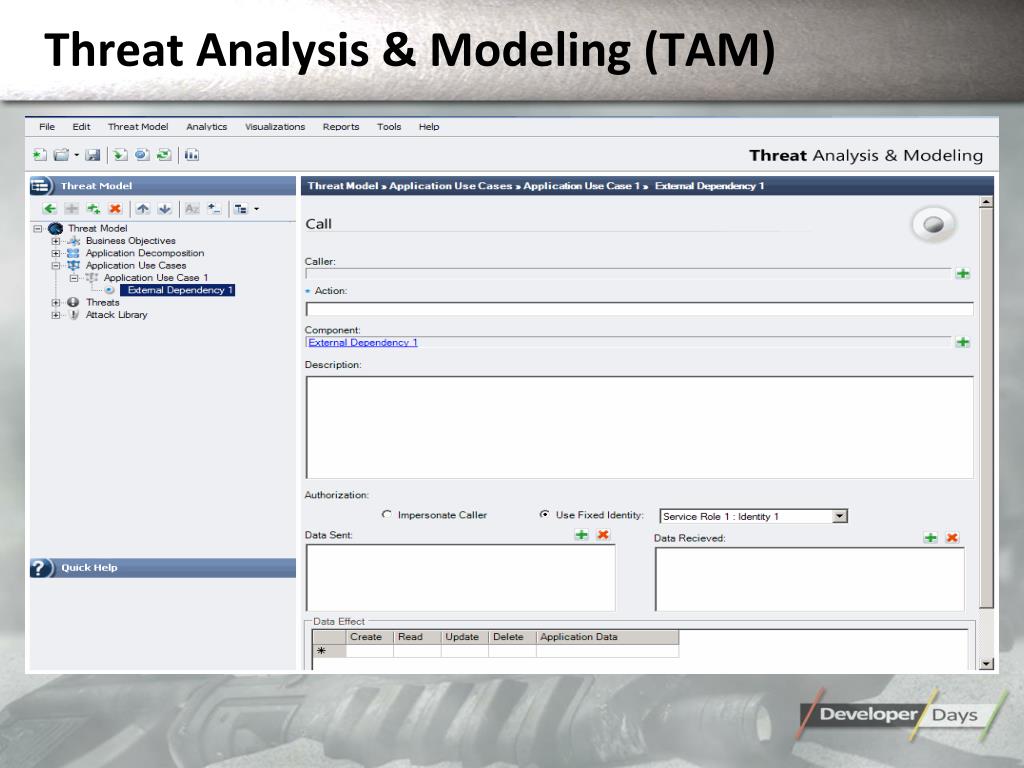Expand the Threats tree node

point(56,302)
